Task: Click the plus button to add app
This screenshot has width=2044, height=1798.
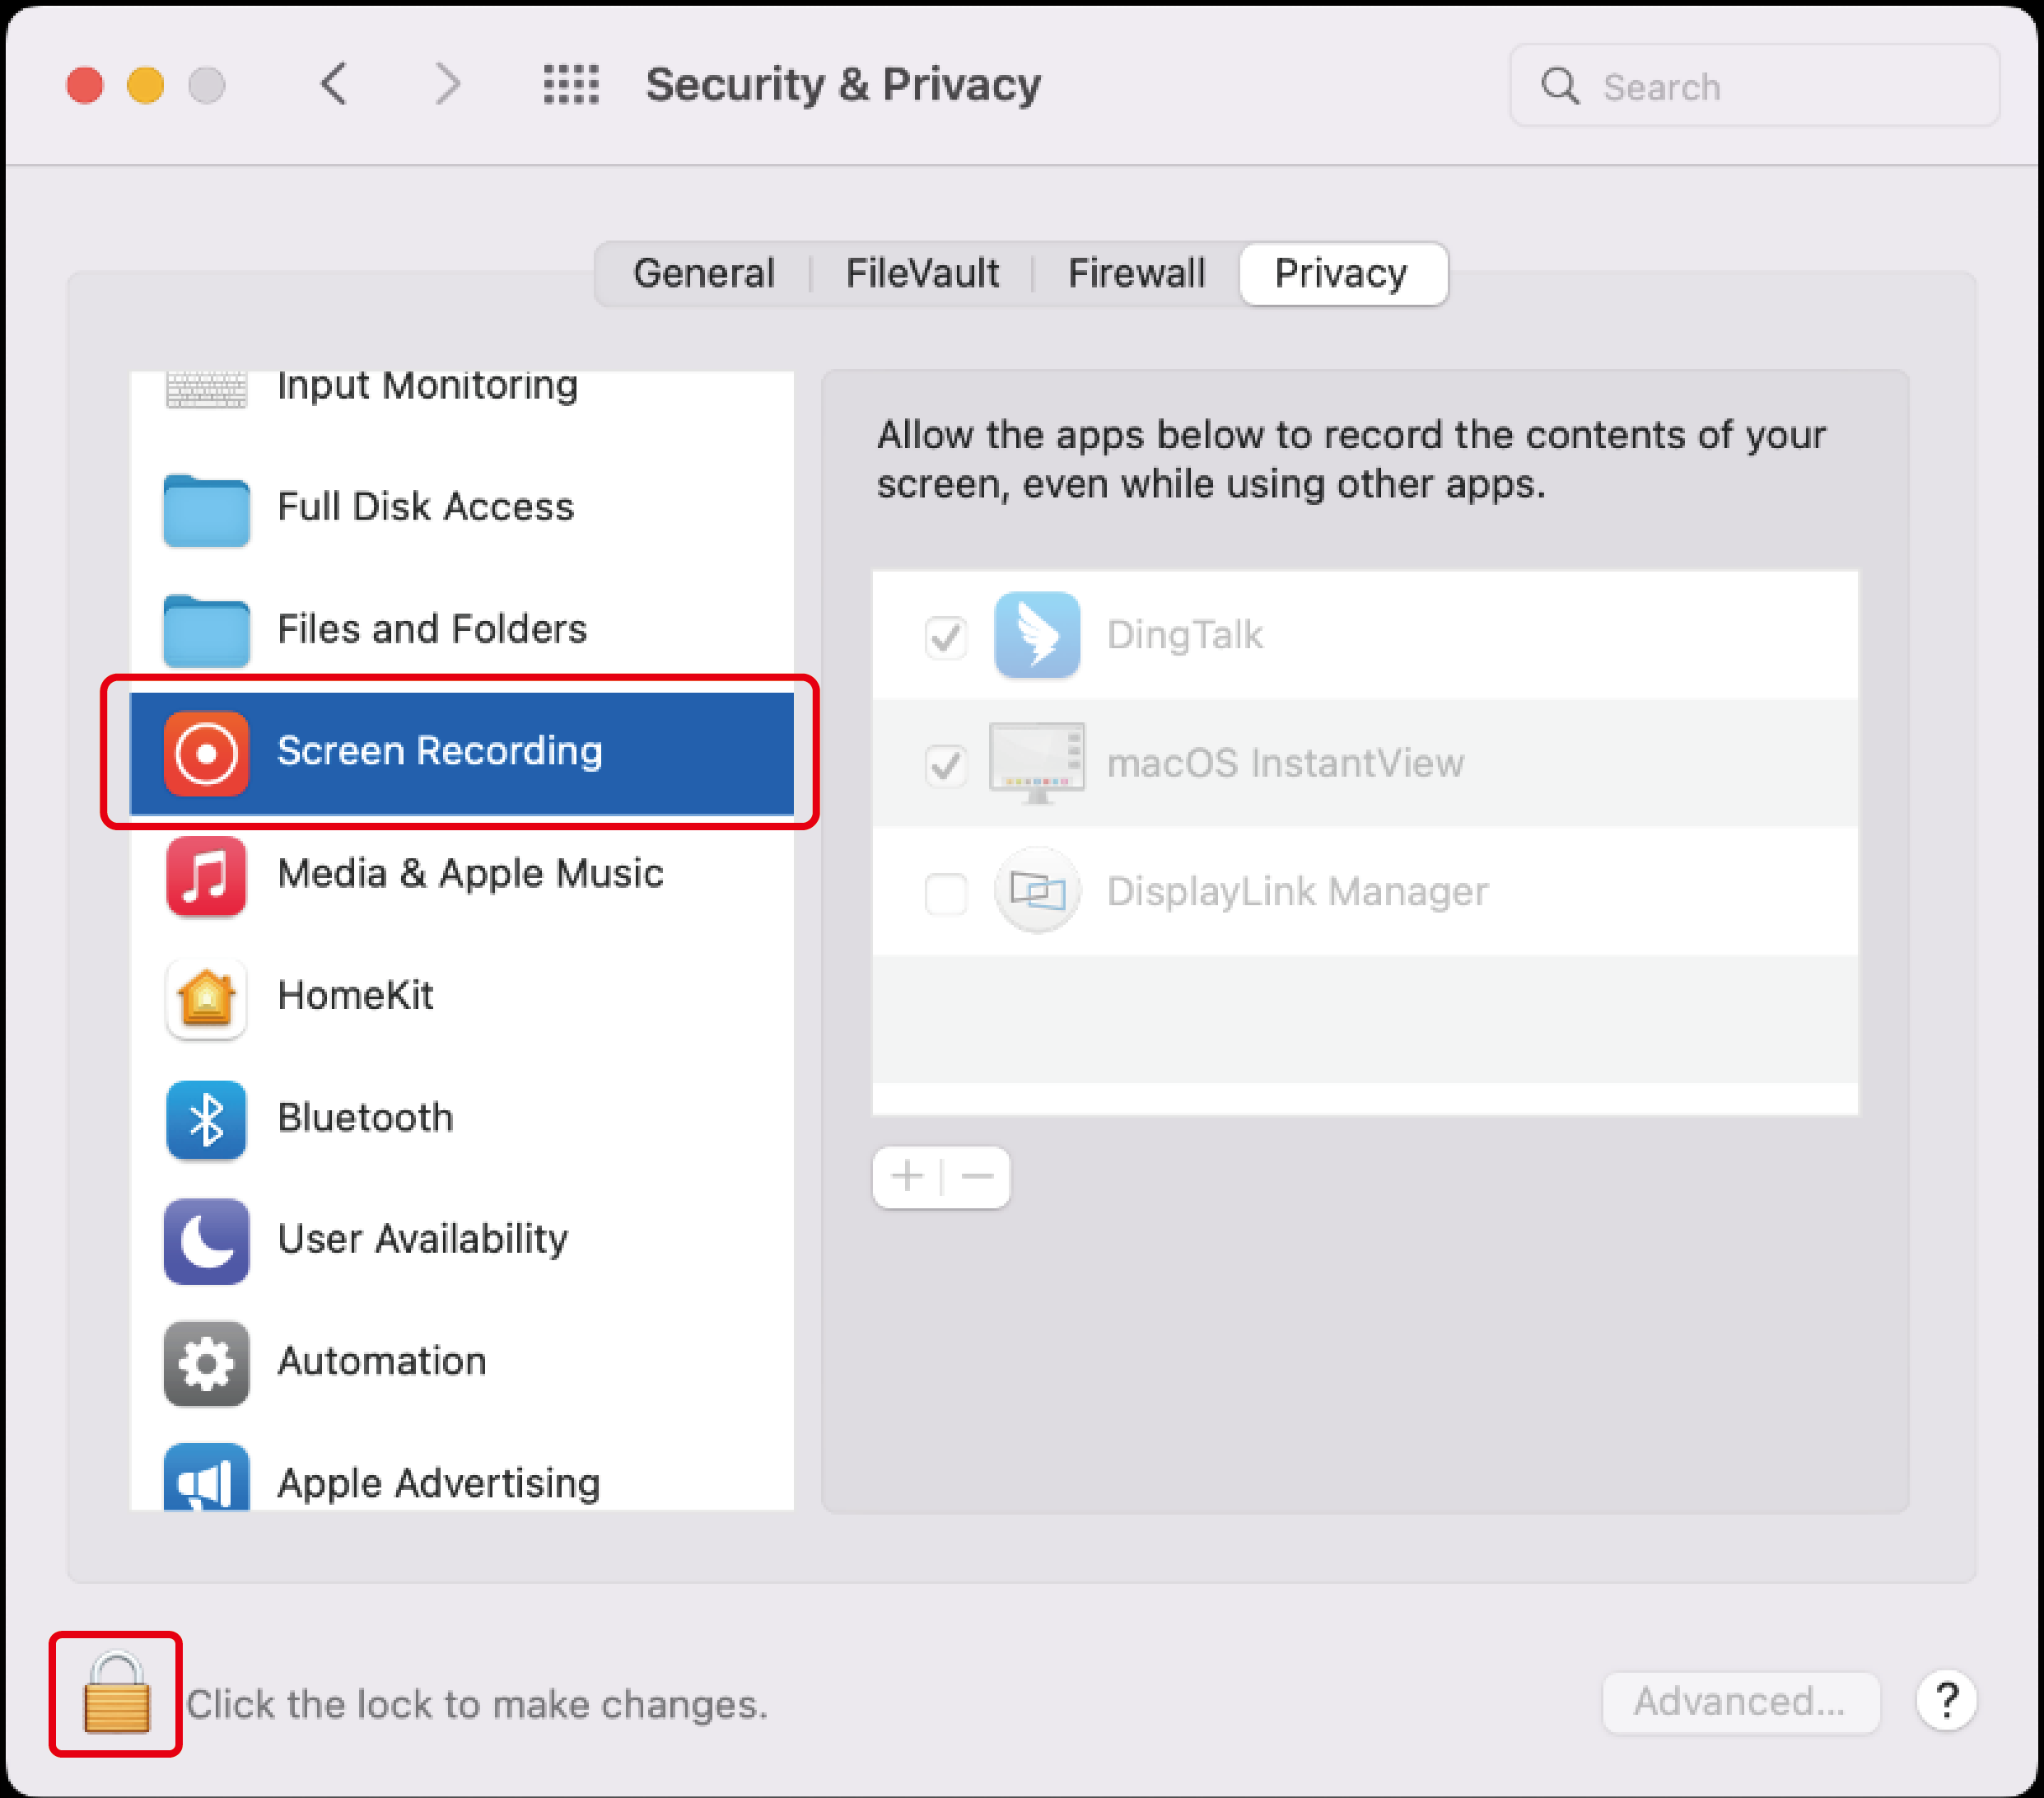Action: pyautogui.click(x=907, y=1176)
